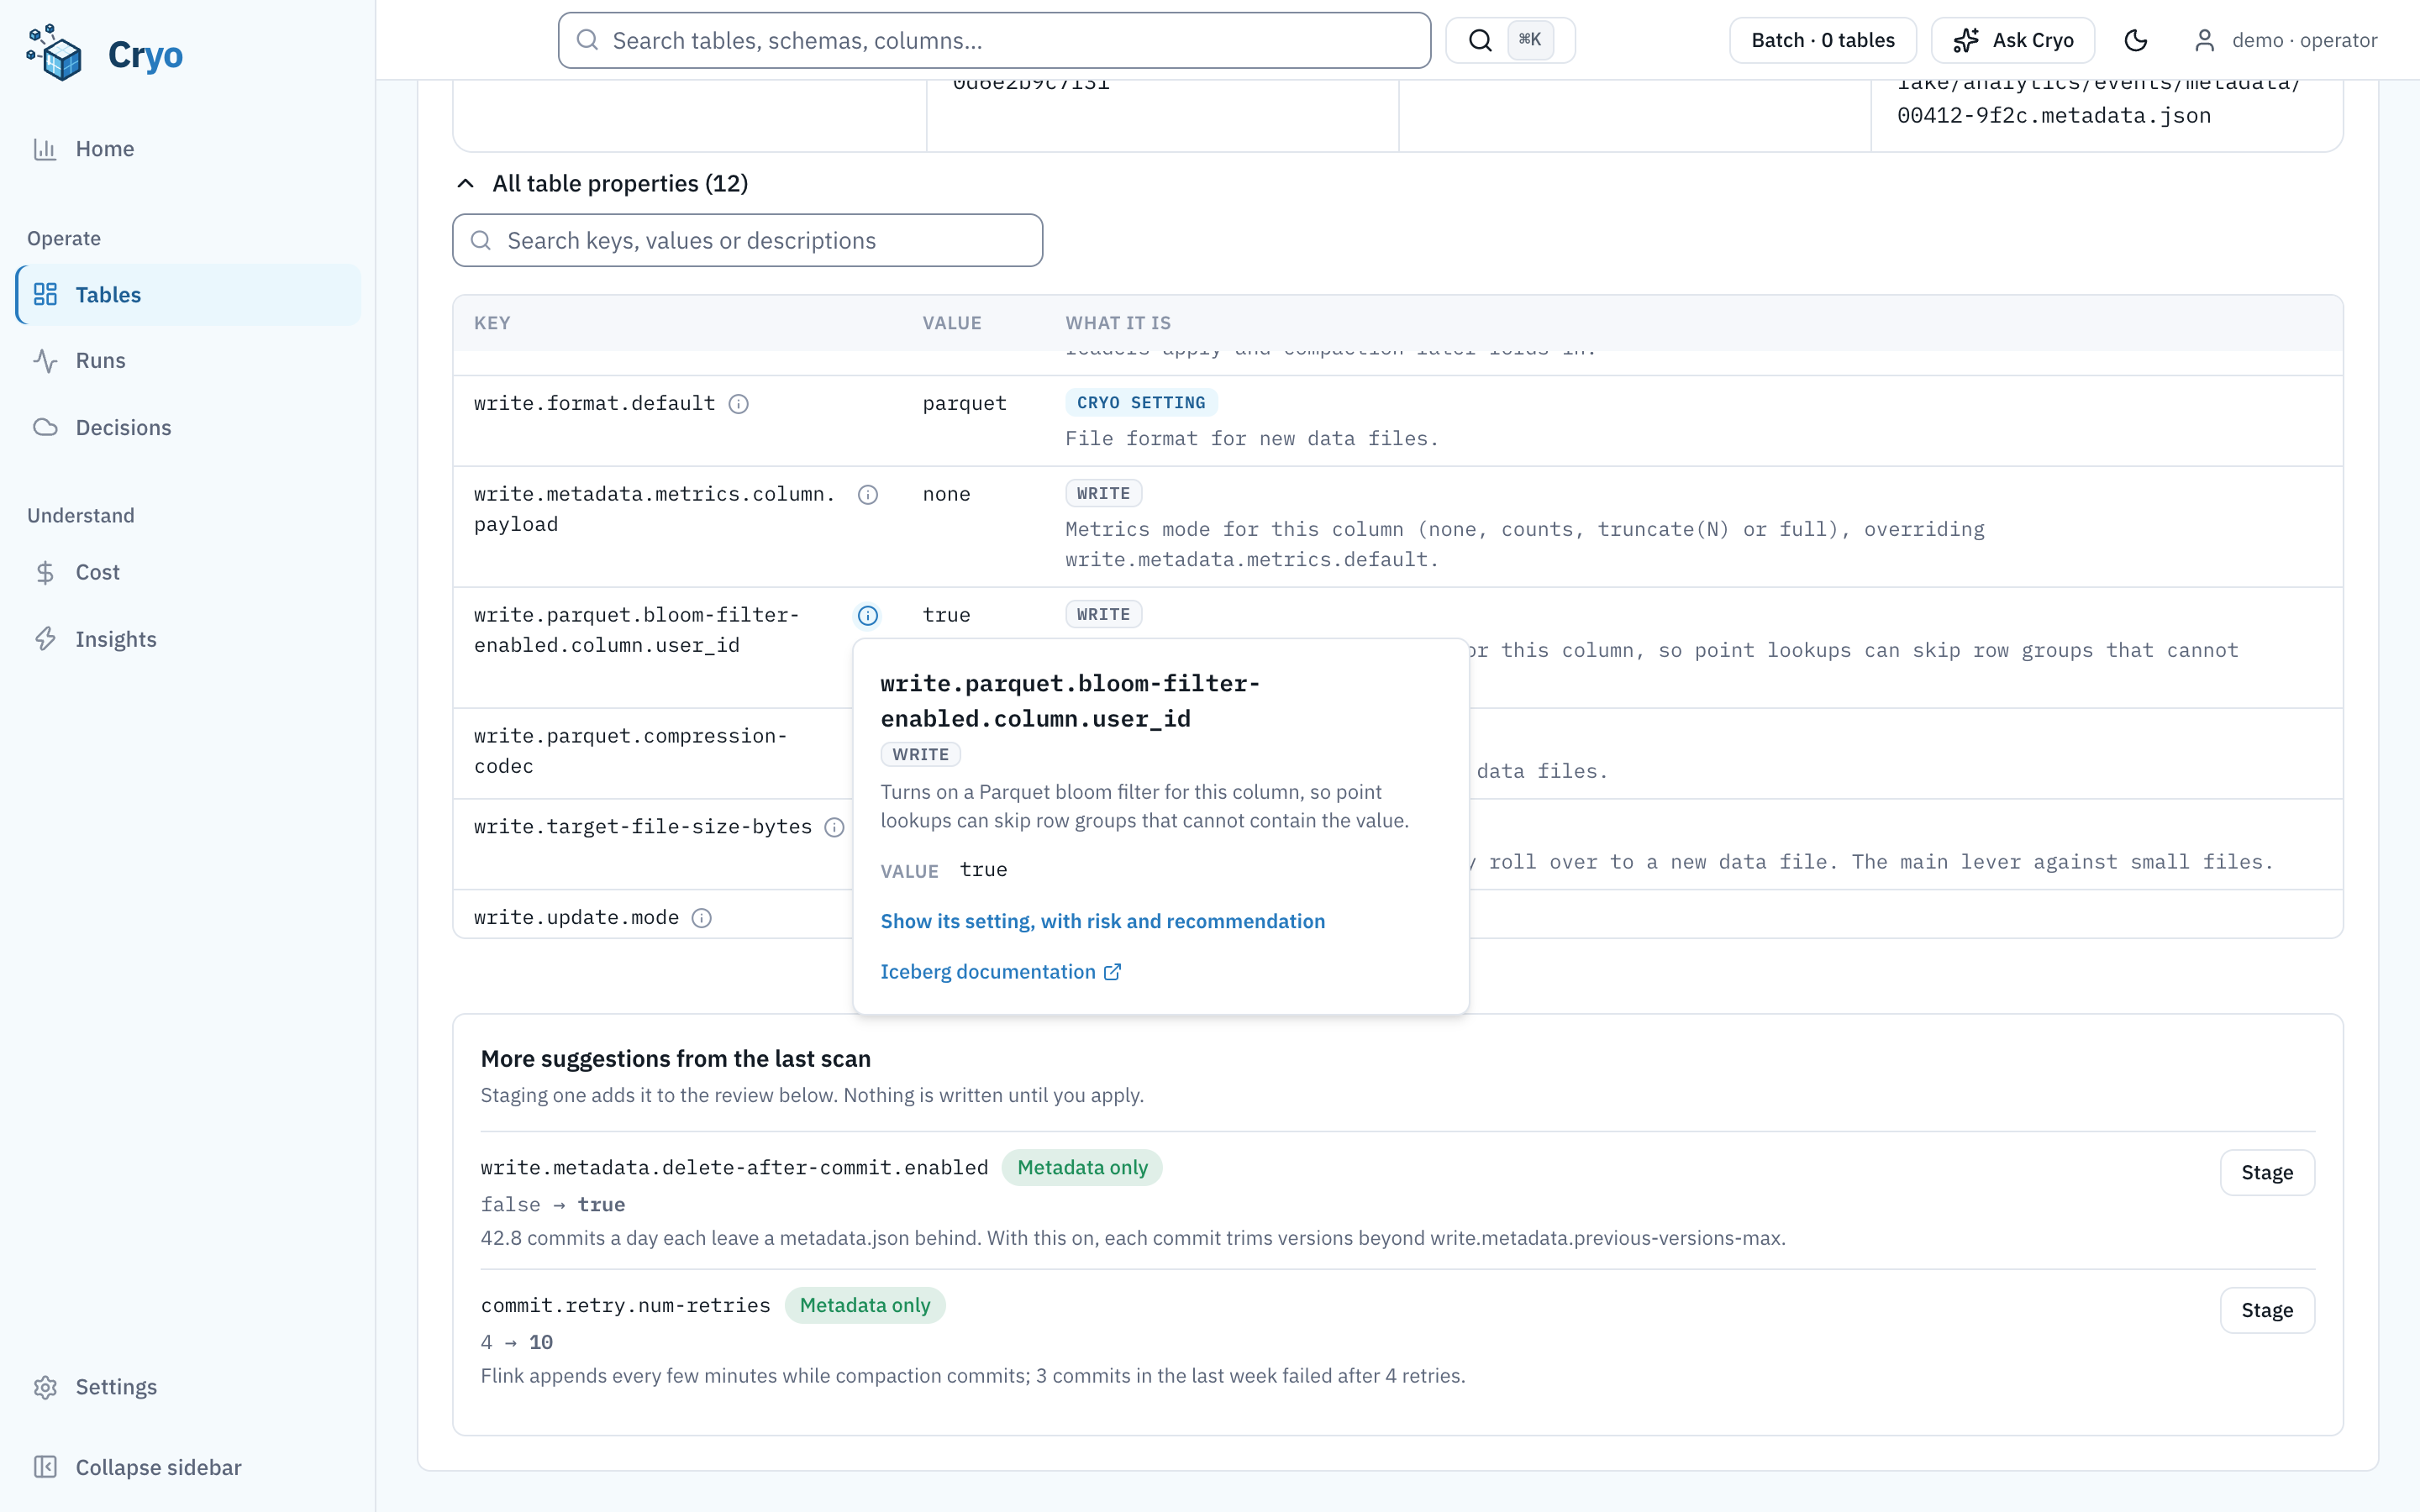Click the info icon for write.target-file-size-bytes
Viewport: 2420px width, 1512px height.
pos(834,828)
